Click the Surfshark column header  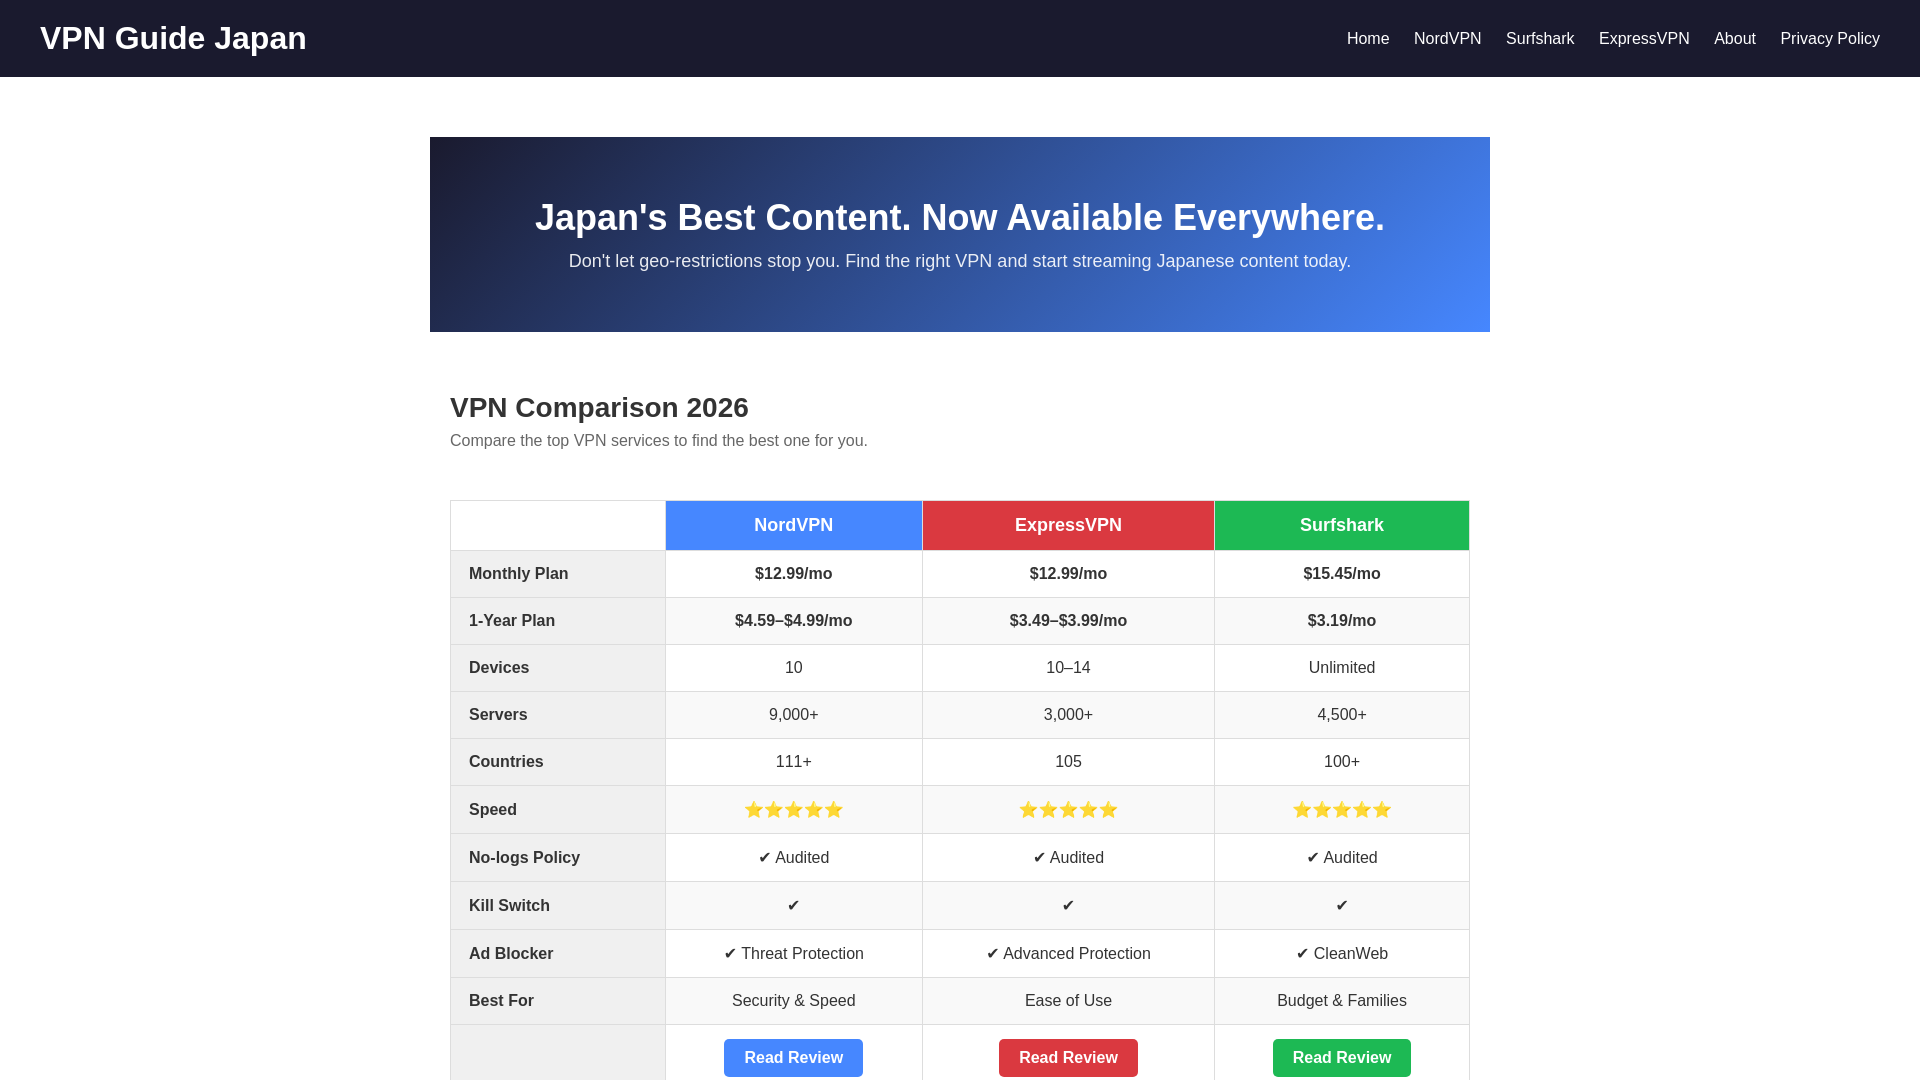point(1342,525)
